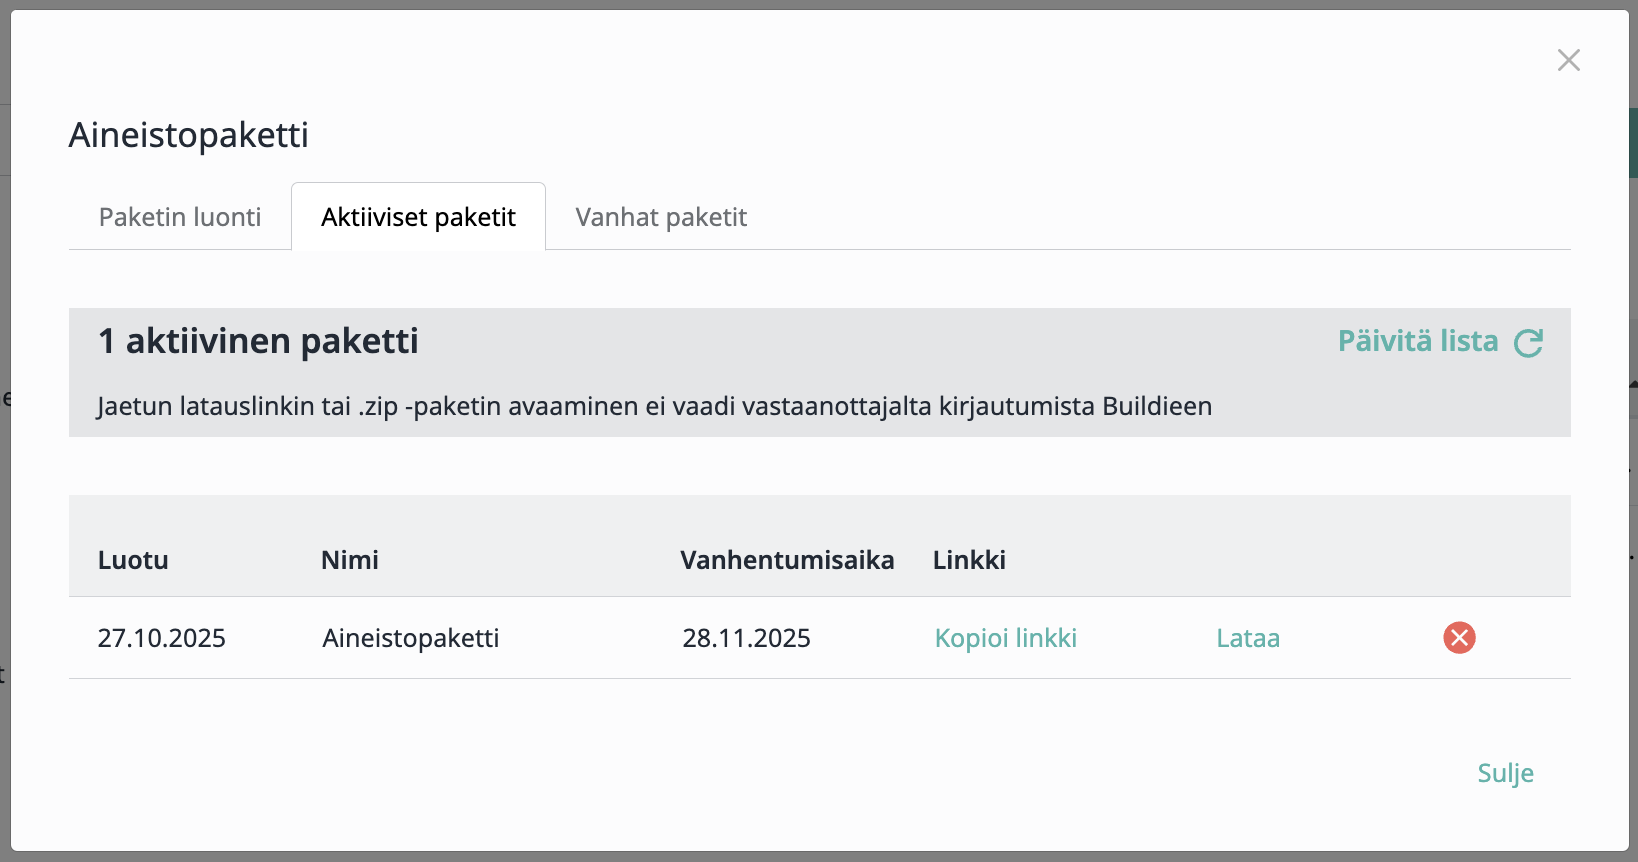
Task: Select the creation date 27.10.2025 cell
Action: (x=162, y=638)
